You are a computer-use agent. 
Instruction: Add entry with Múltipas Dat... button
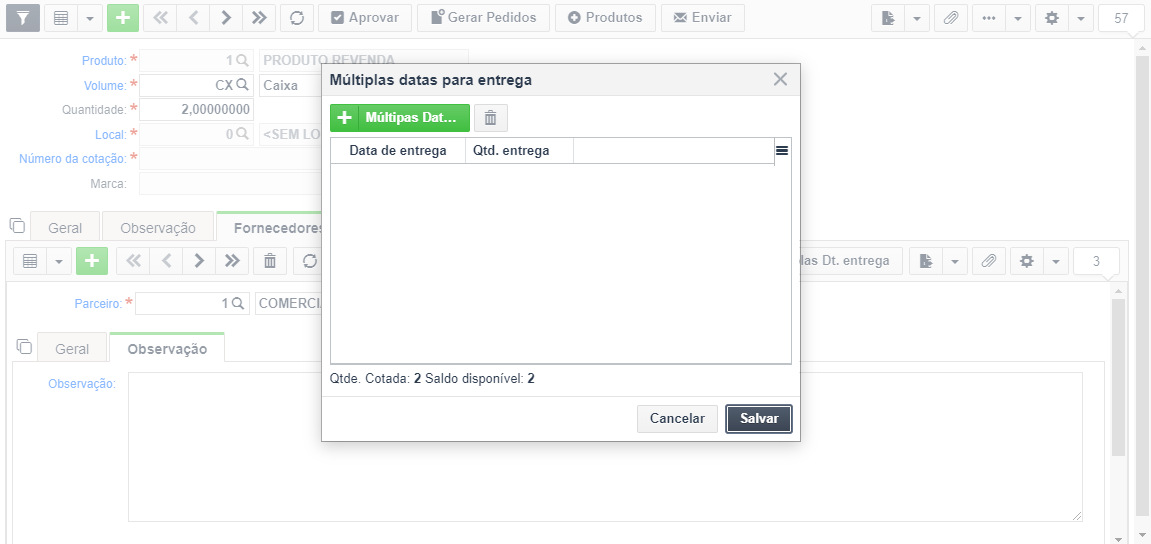tap(400, 117)
